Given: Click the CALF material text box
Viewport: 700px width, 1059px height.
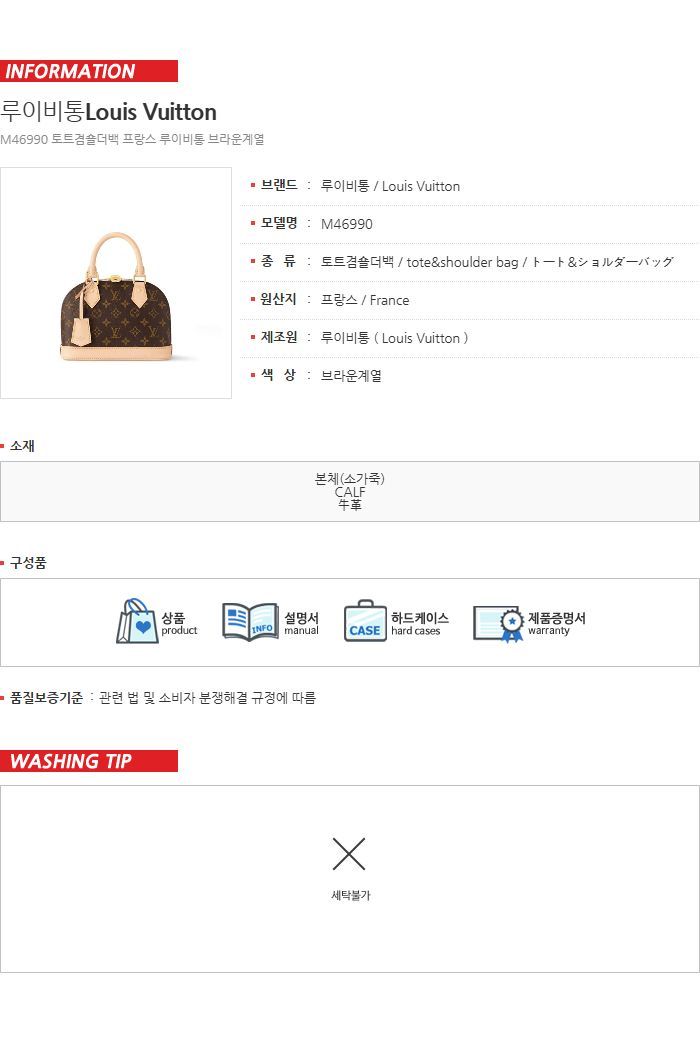Looking at the screenshot, I should (x=350, y=492).
